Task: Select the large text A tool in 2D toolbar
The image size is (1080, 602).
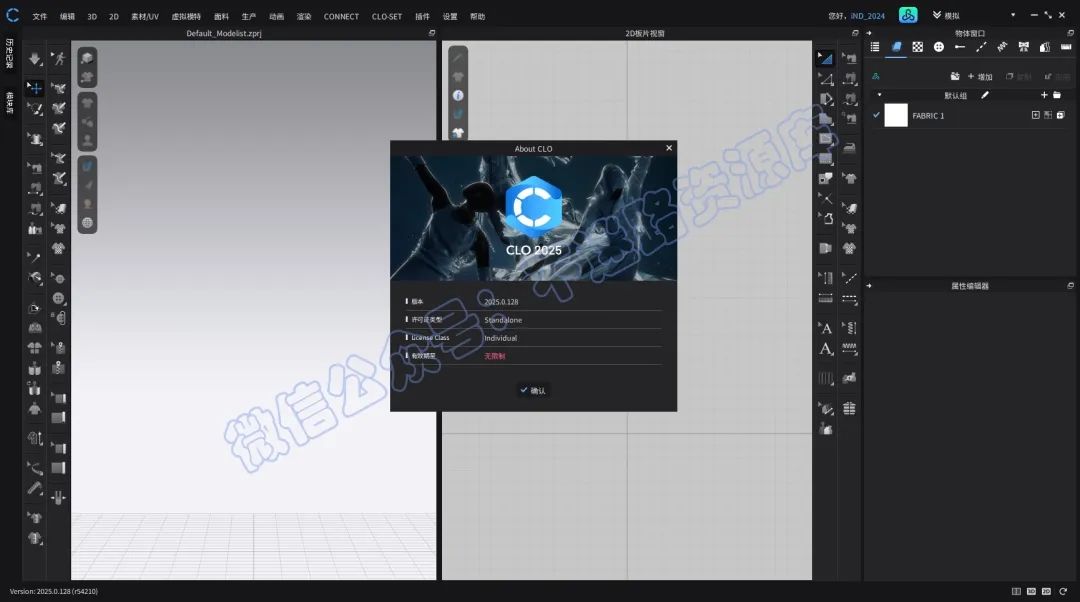Action: click(826, 349)
